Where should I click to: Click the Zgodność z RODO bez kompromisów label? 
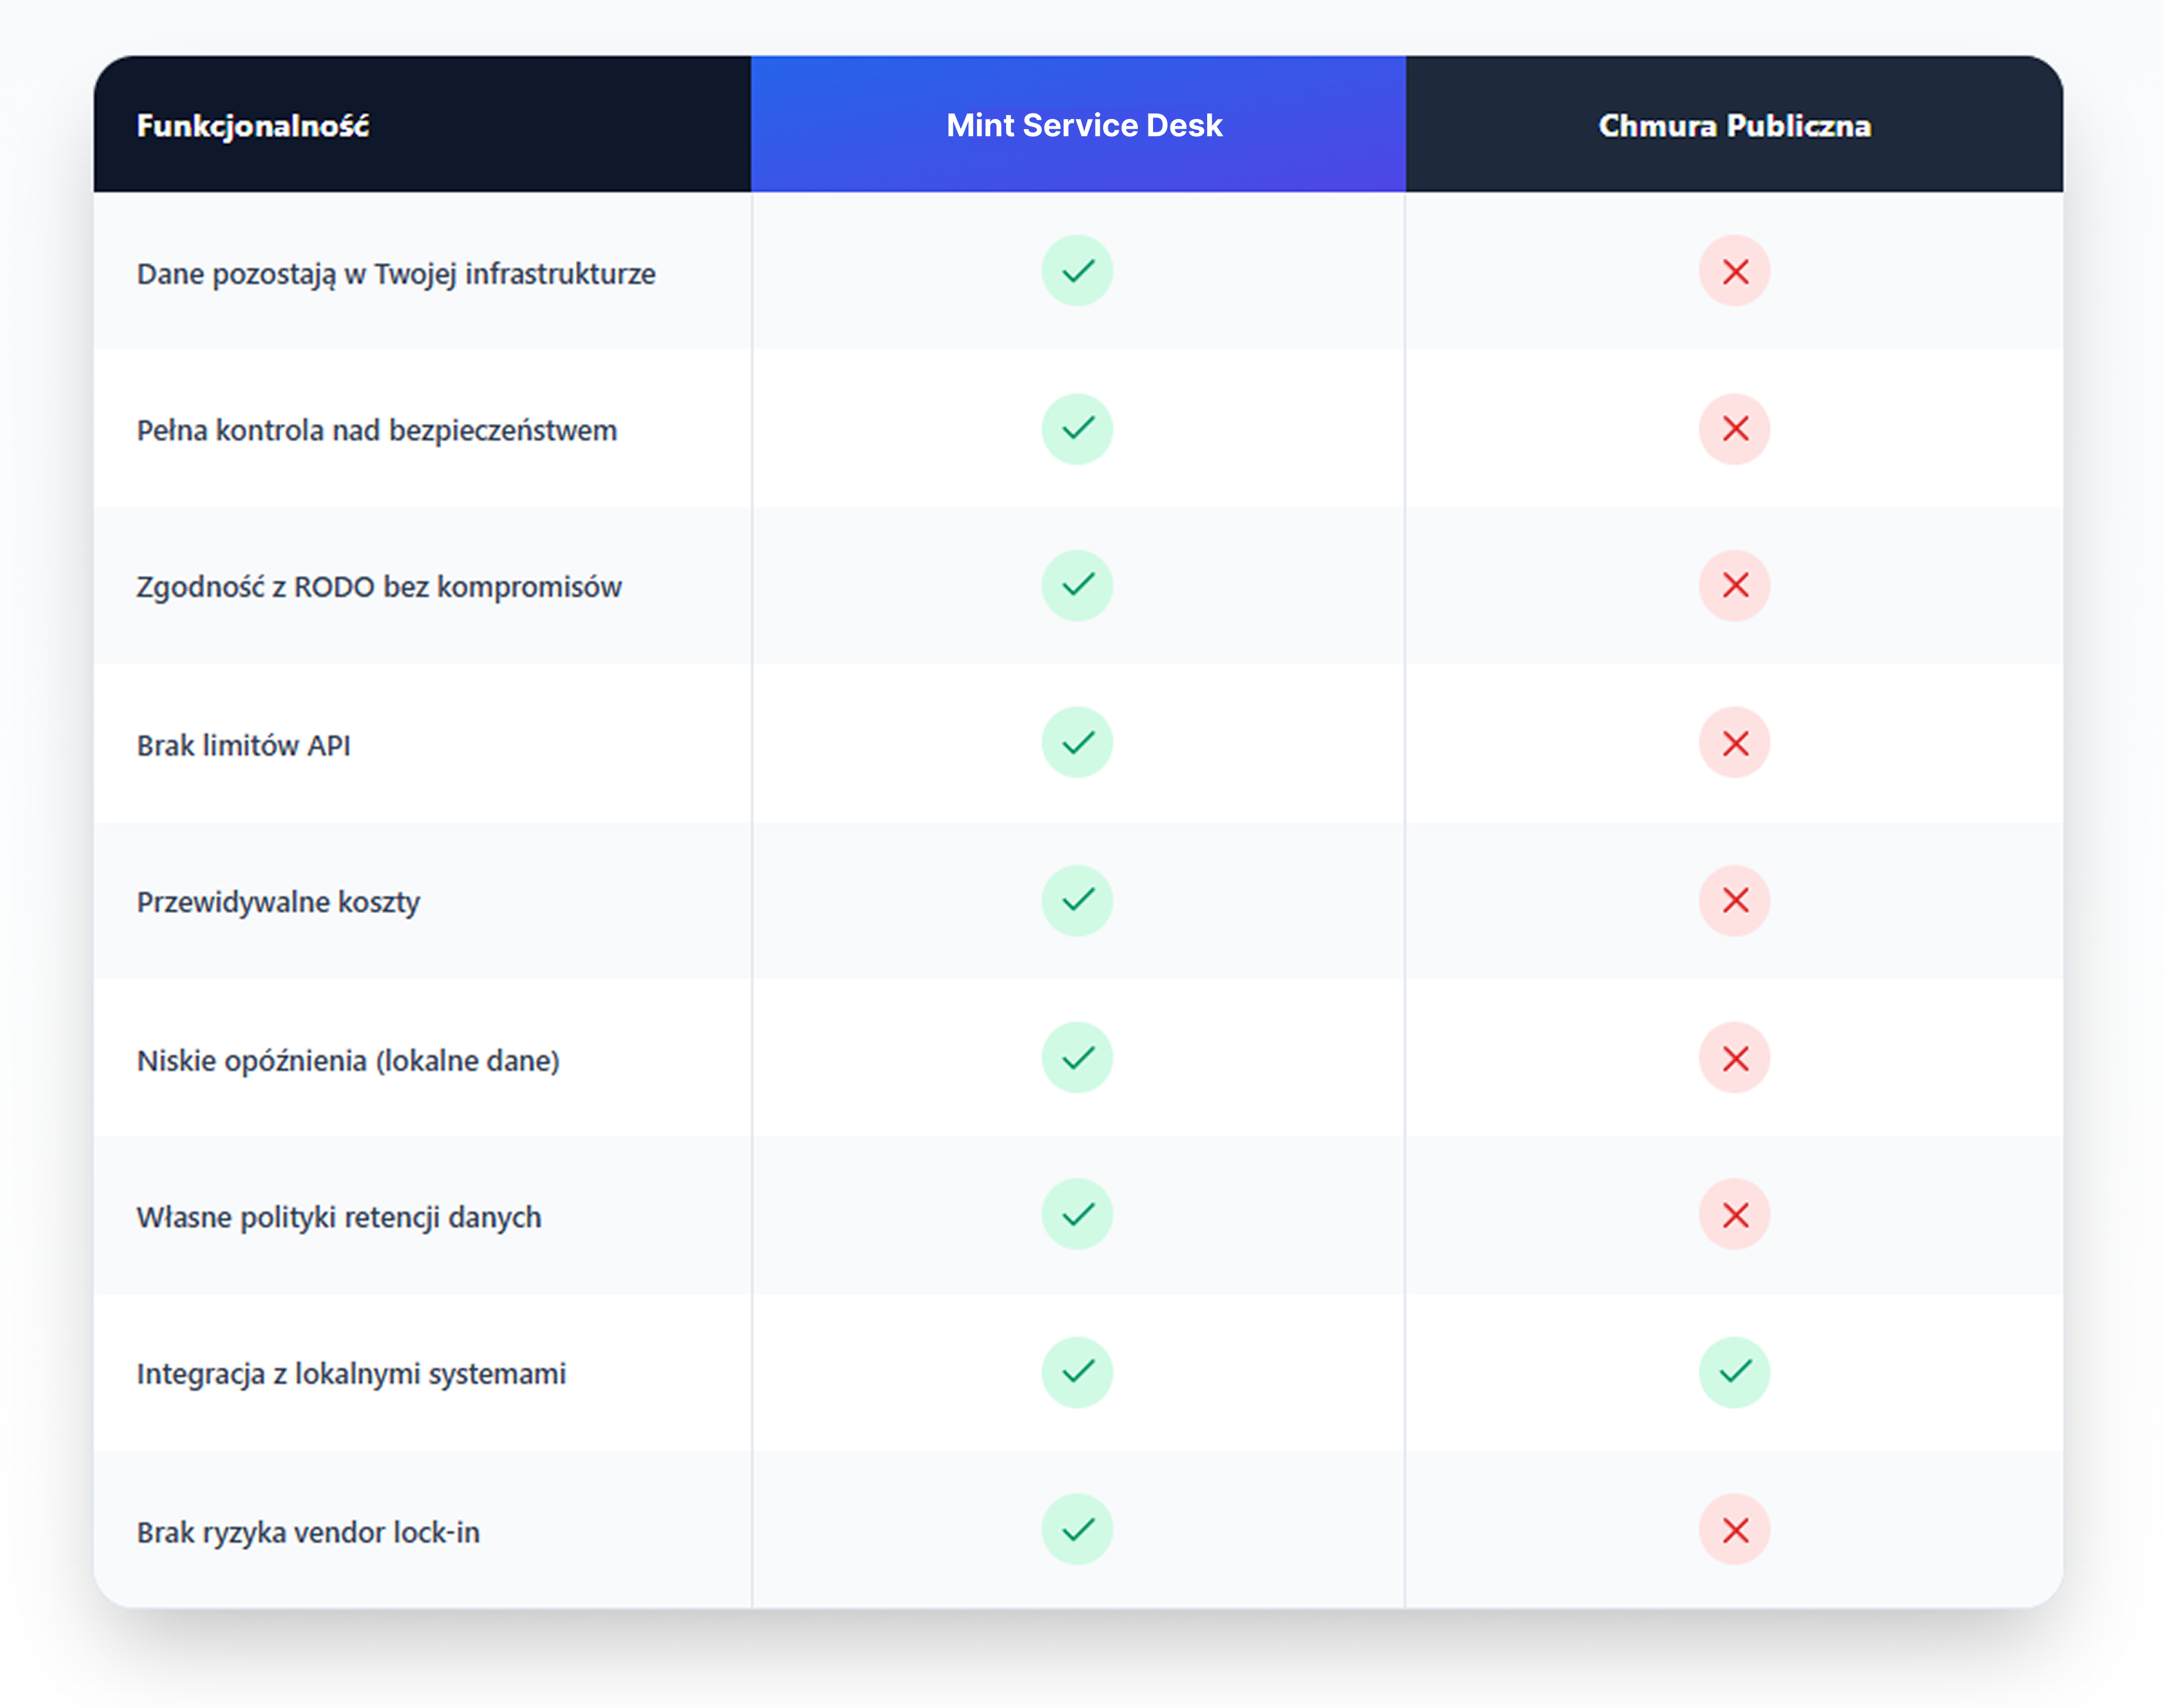pyautogui.click(x=379, y=587)
